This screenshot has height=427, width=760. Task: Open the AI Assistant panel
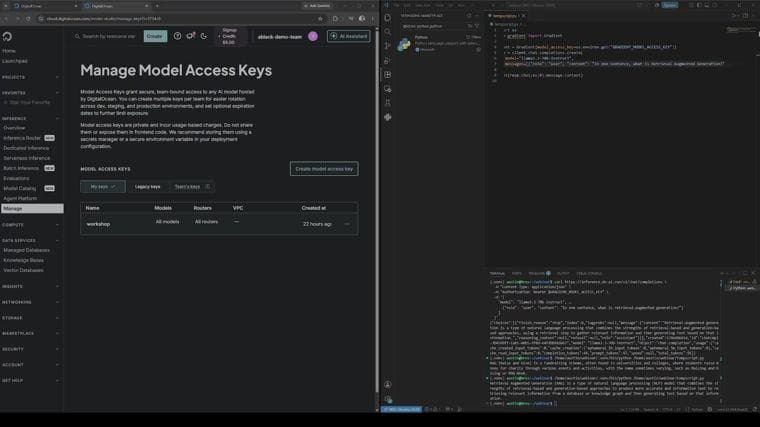pyautogui.click(x=348, y=36)
